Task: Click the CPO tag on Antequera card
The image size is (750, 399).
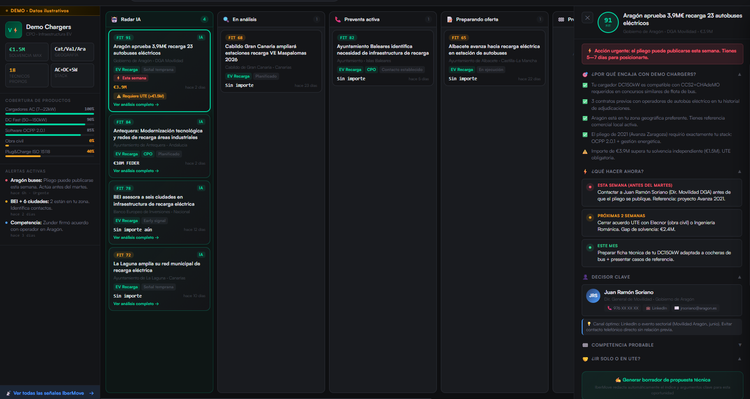Action: point(148,154)
